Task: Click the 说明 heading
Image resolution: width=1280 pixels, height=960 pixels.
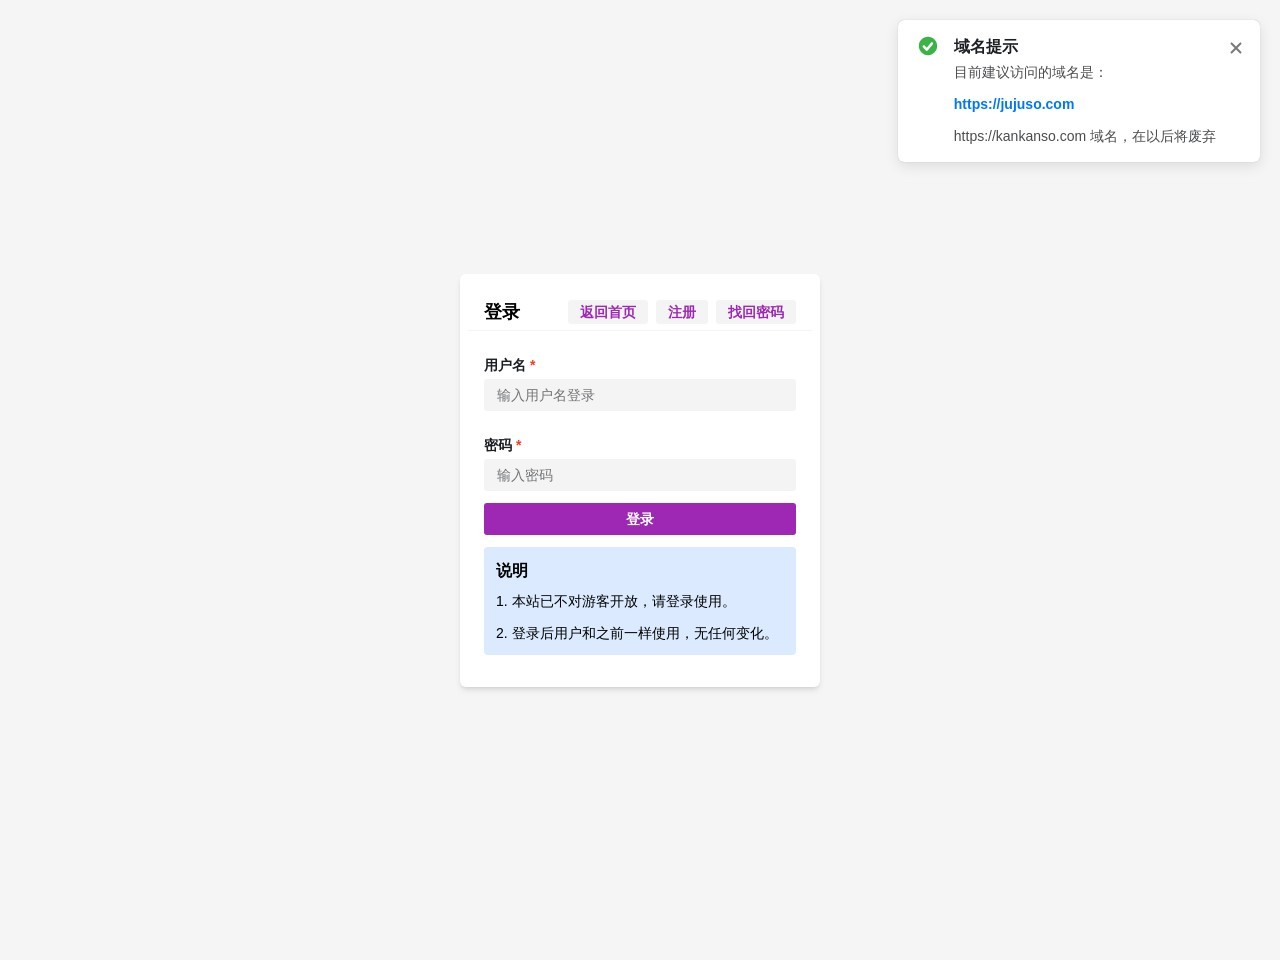Action: [x=512, y=570]
